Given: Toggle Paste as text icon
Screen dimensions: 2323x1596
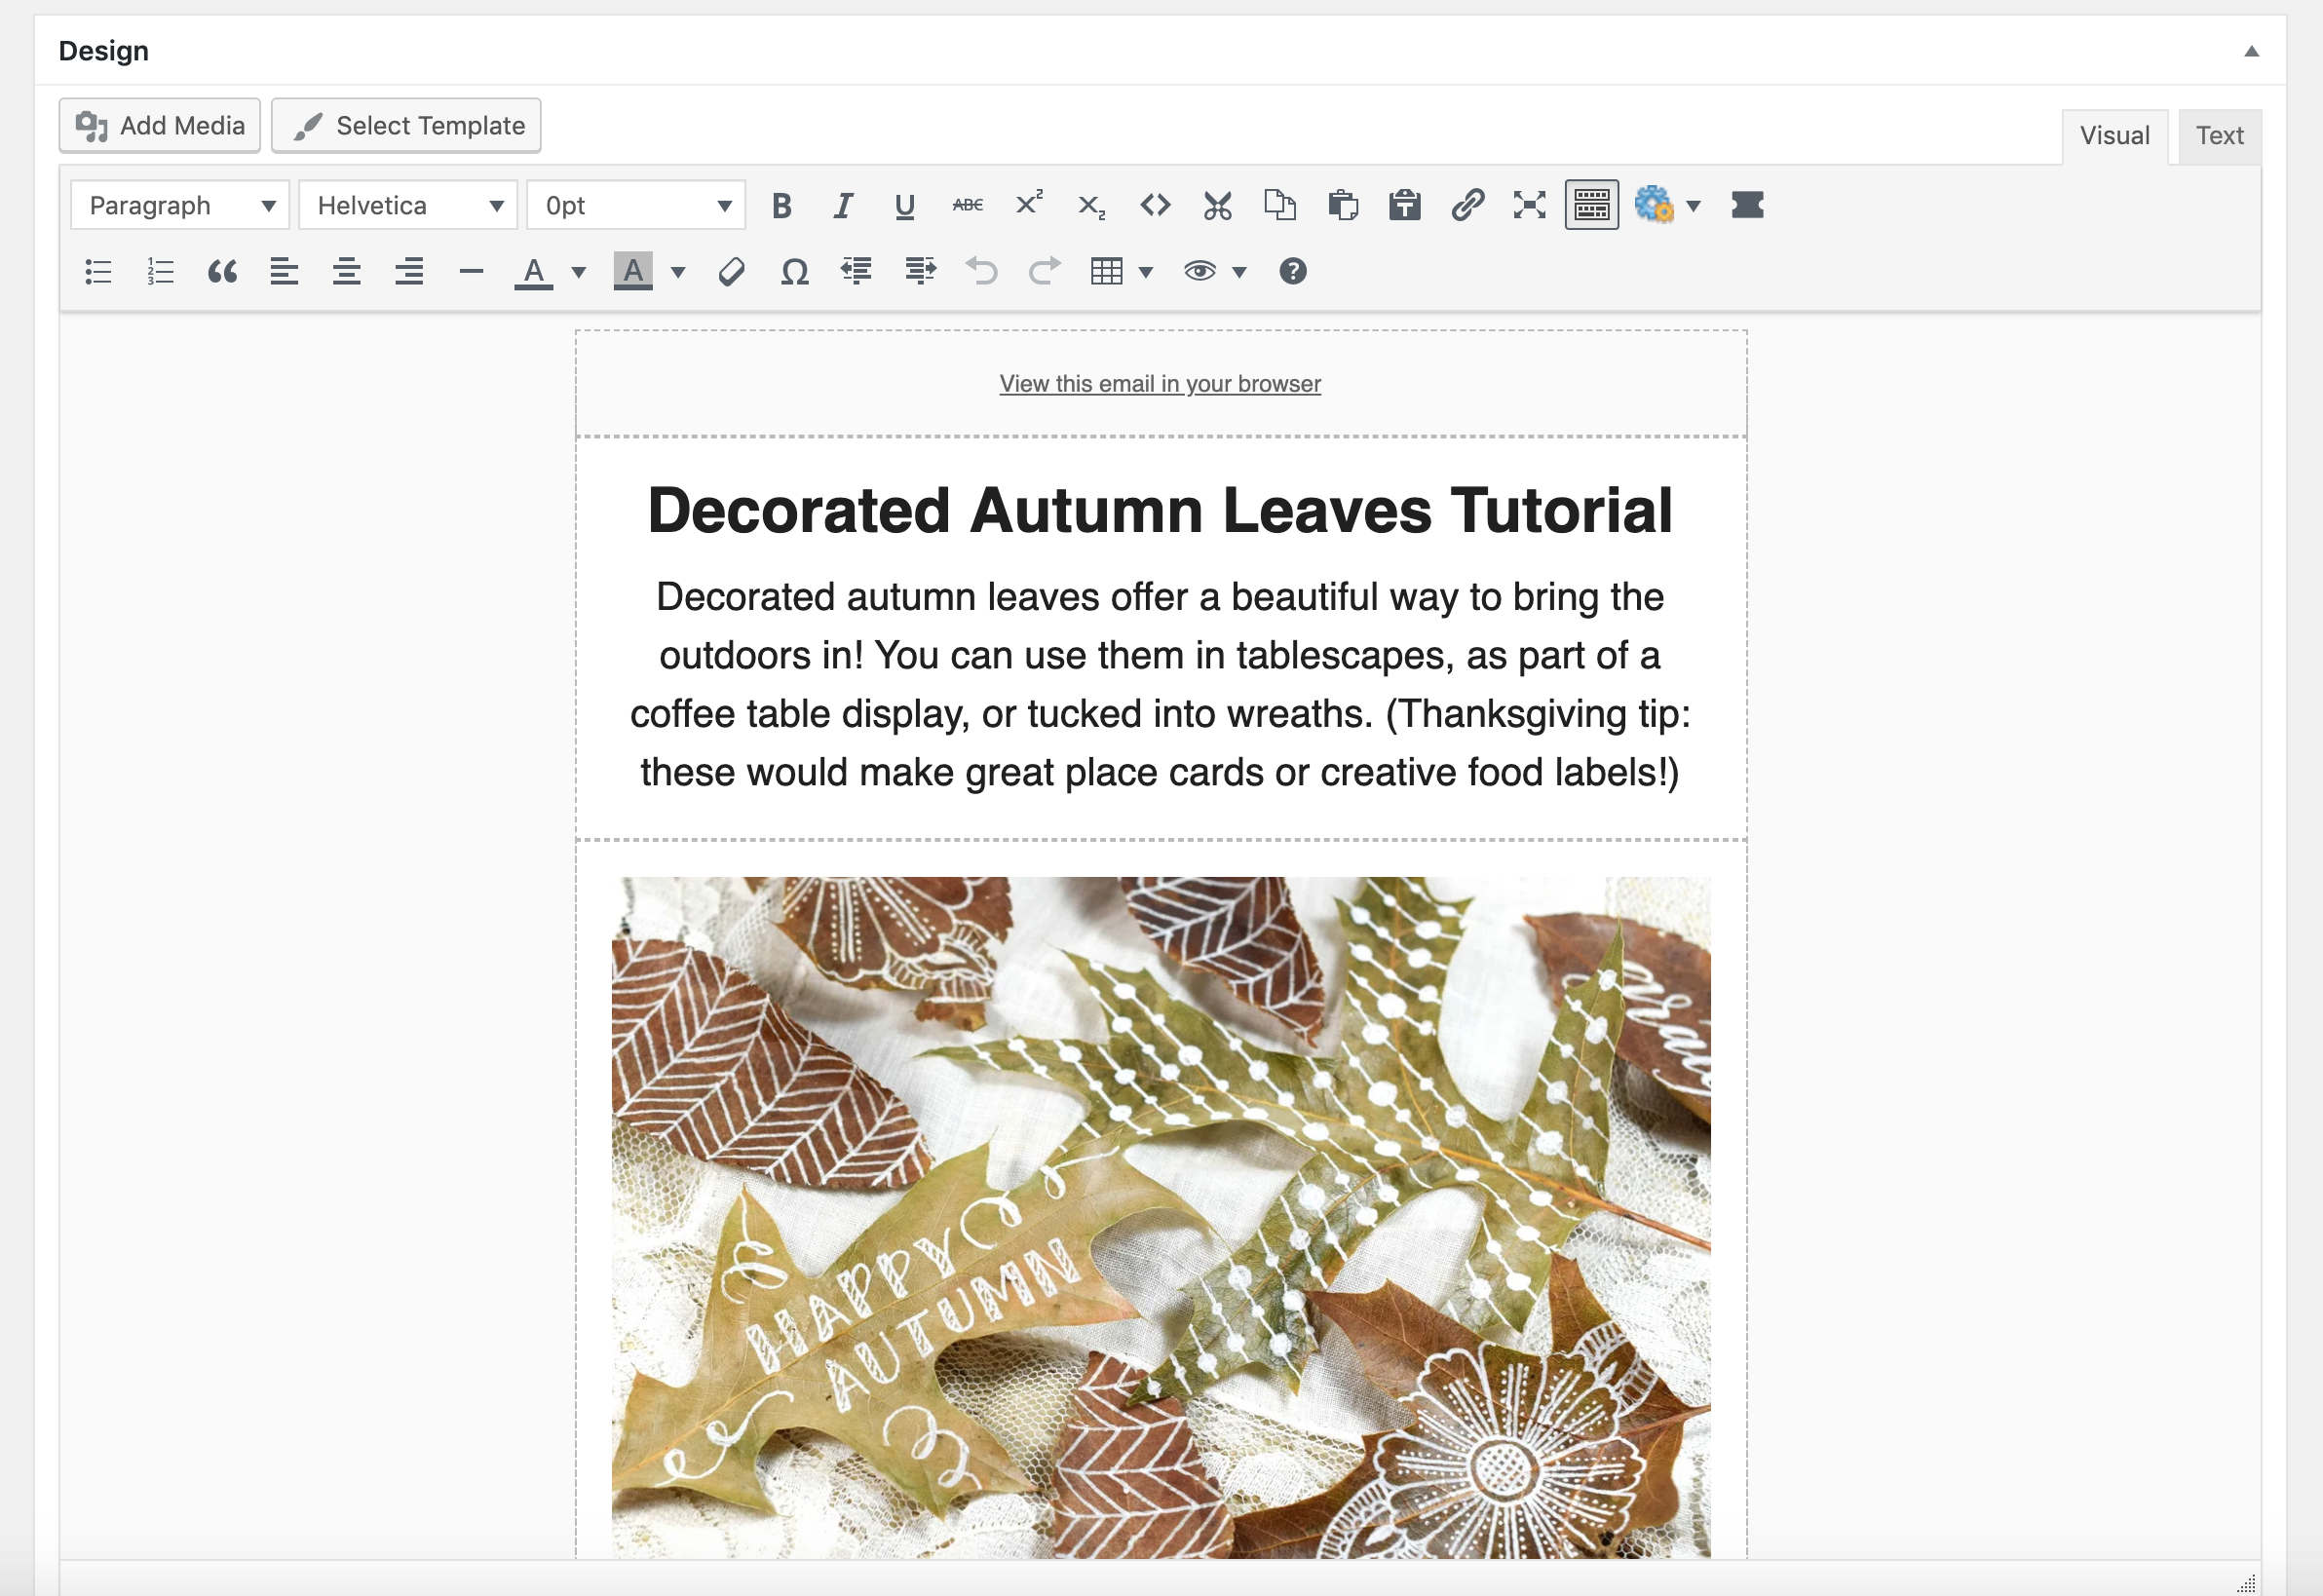Looking at the screenshot, I should [1404, 206].
